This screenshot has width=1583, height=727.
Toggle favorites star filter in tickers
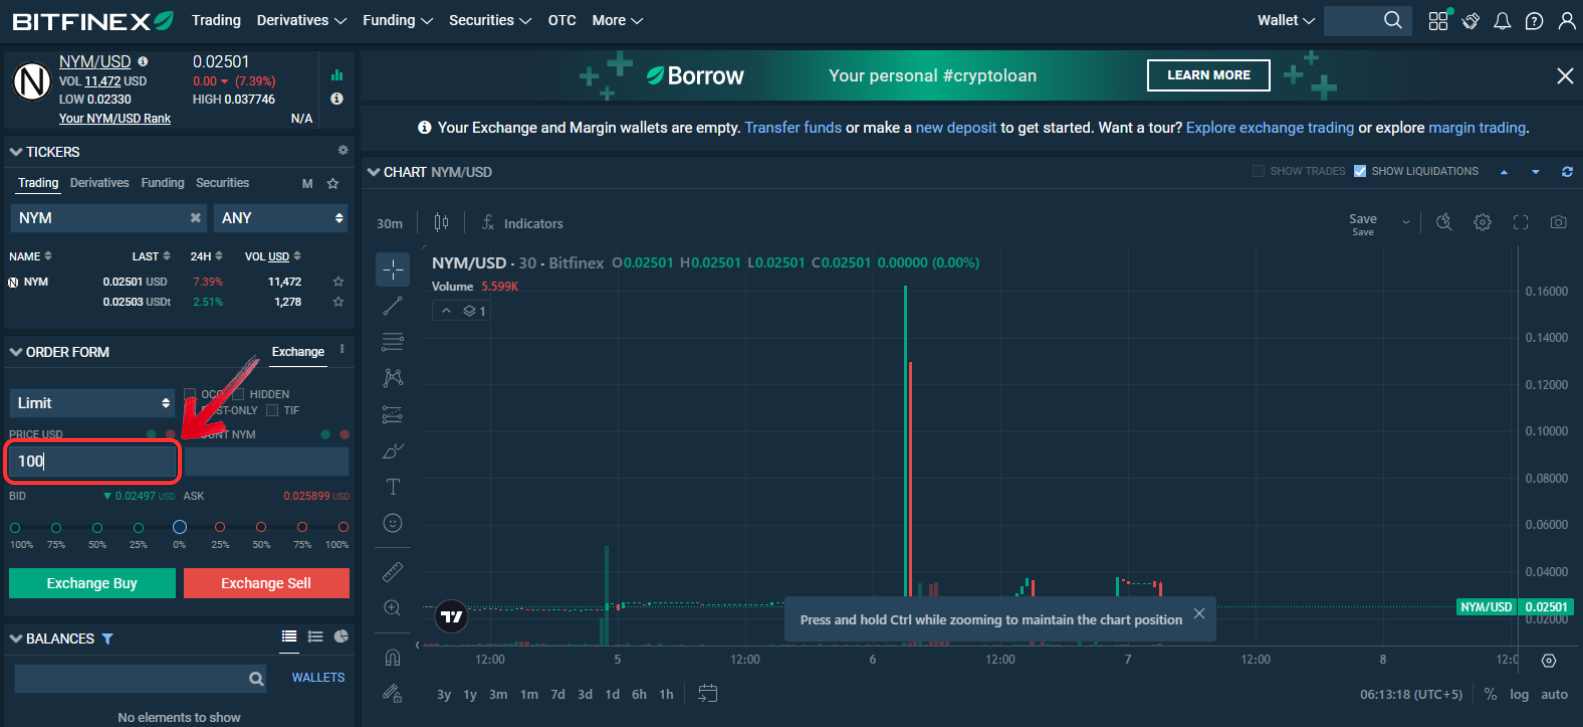coord(333,184)
